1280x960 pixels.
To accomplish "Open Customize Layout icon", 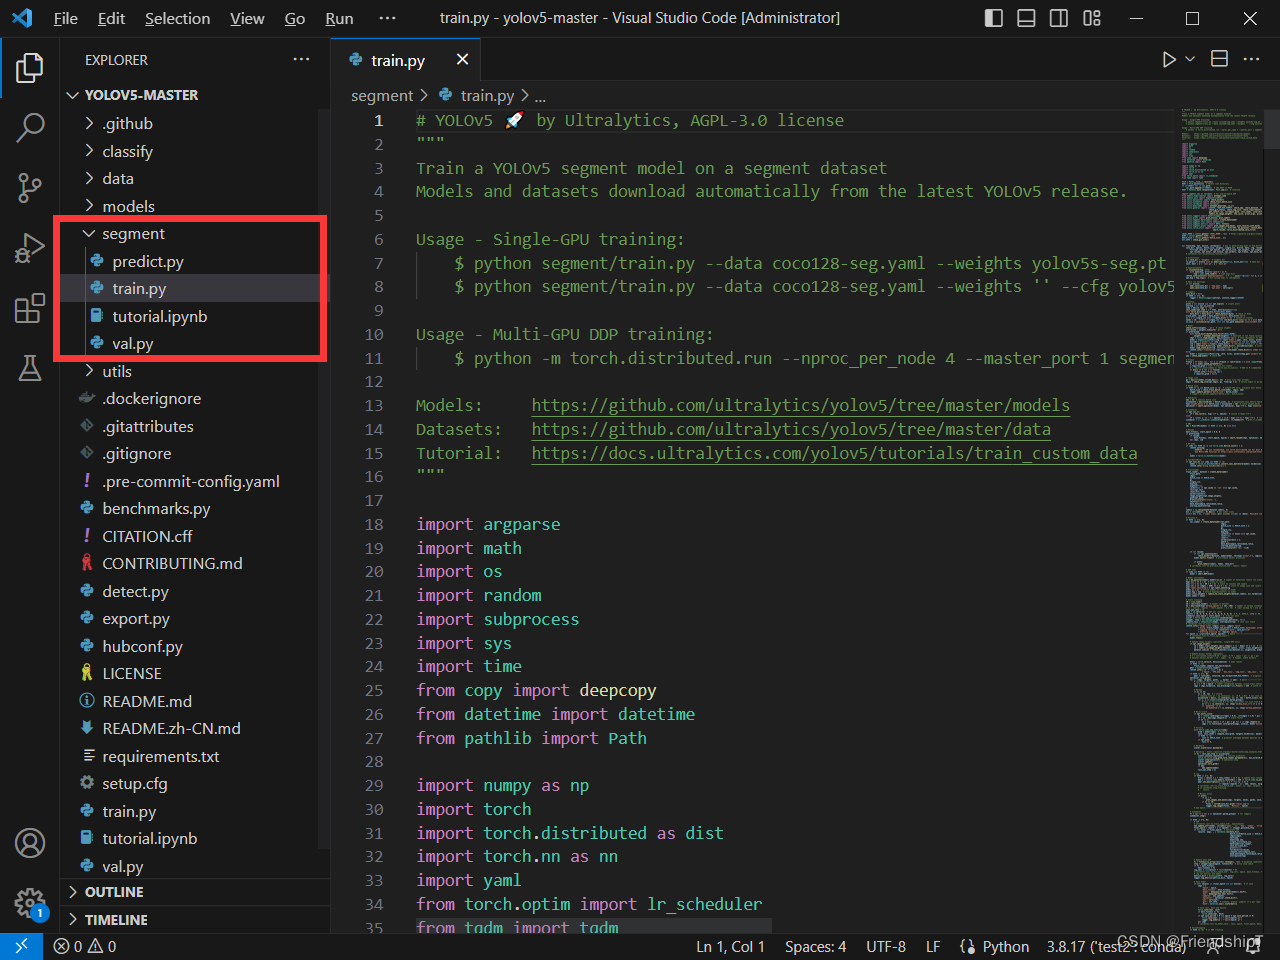I will (x=1092, y=18).
